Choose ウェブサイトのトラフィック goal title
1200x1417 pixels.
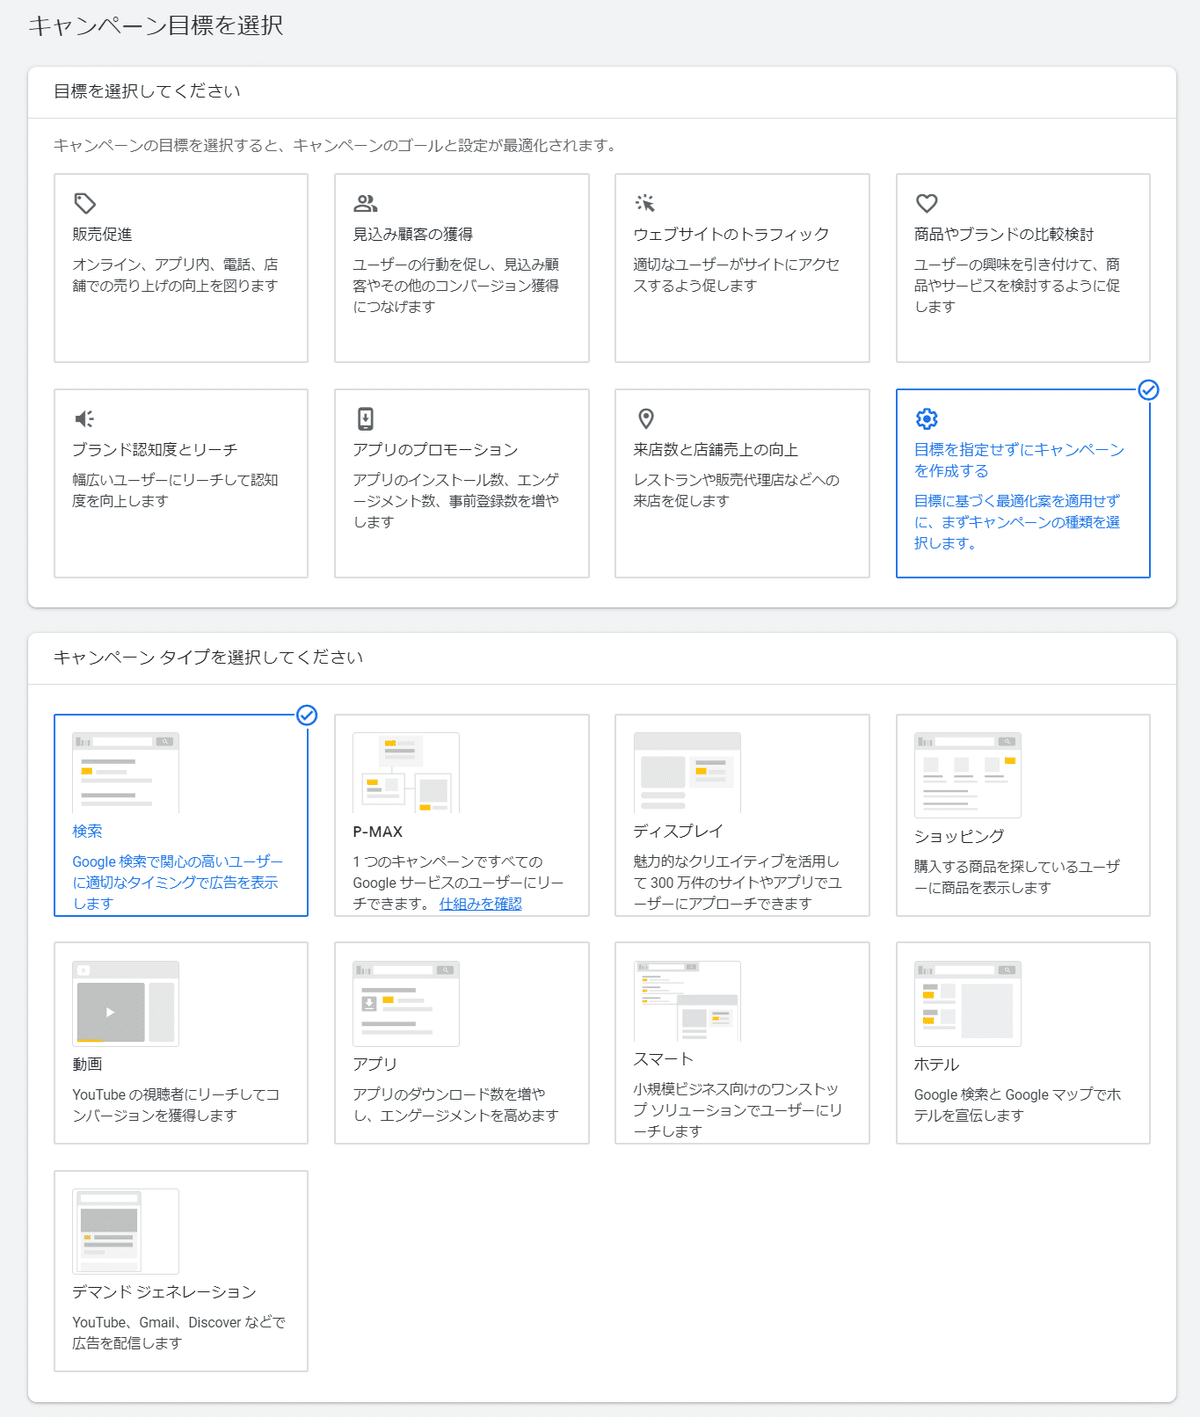(731, 234)
